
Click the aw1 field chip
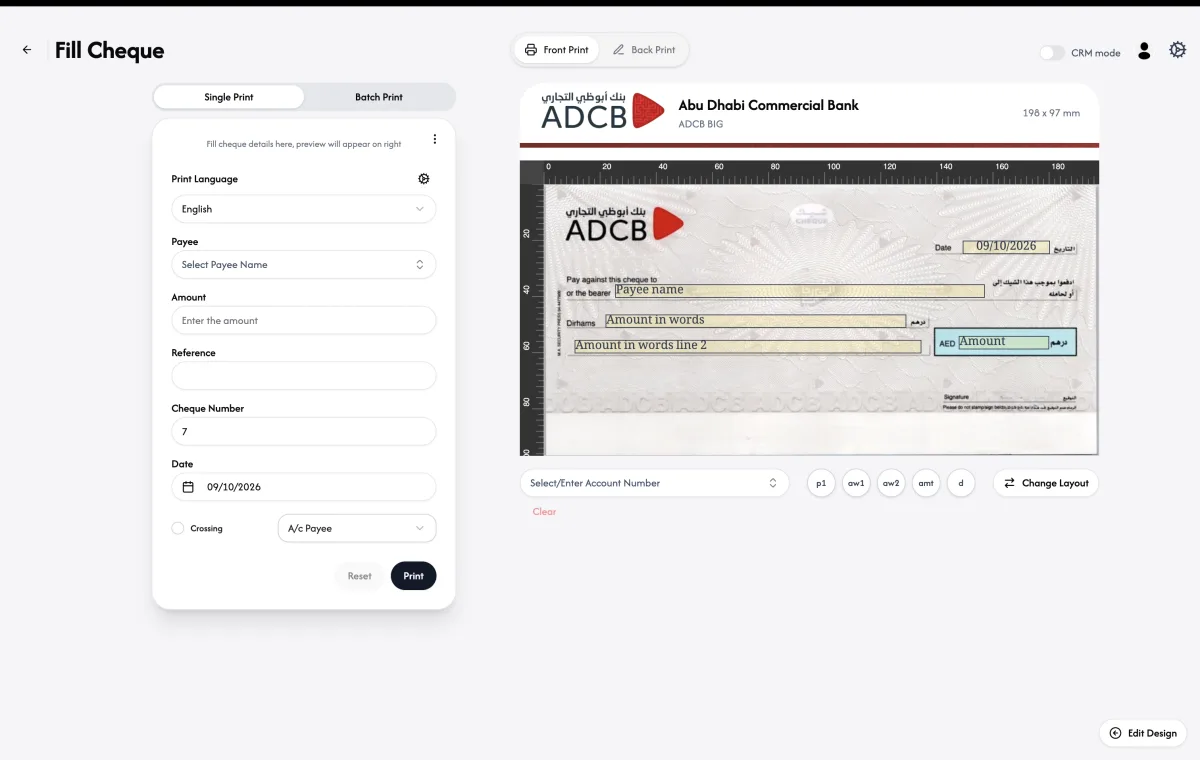pyautogui.click(x=856, y=483)
